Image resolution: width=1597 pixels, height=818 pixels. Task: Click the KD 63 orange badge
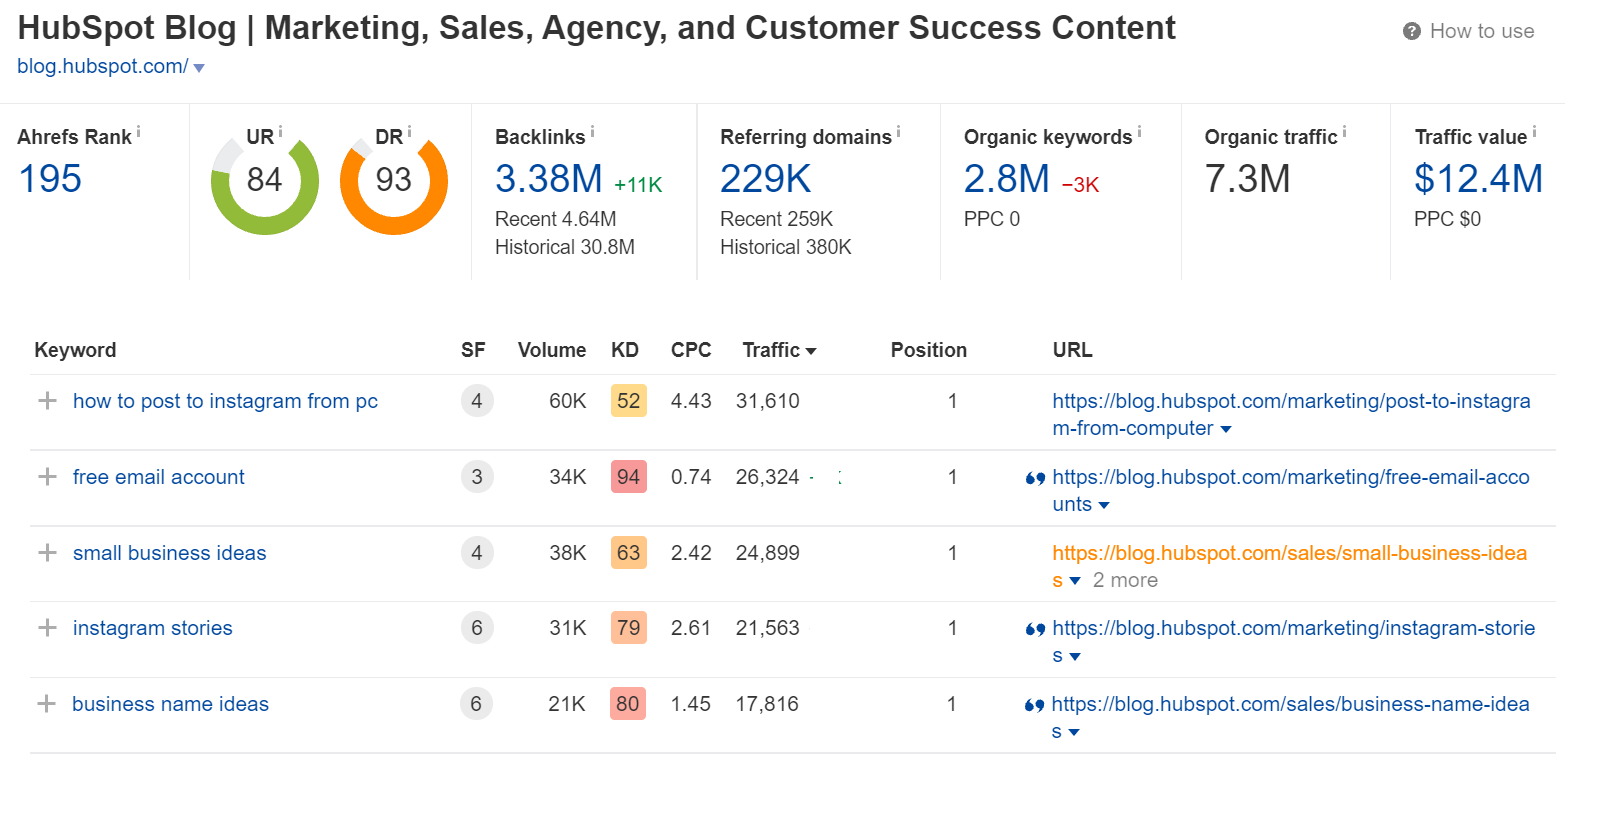tap(628, 553)
